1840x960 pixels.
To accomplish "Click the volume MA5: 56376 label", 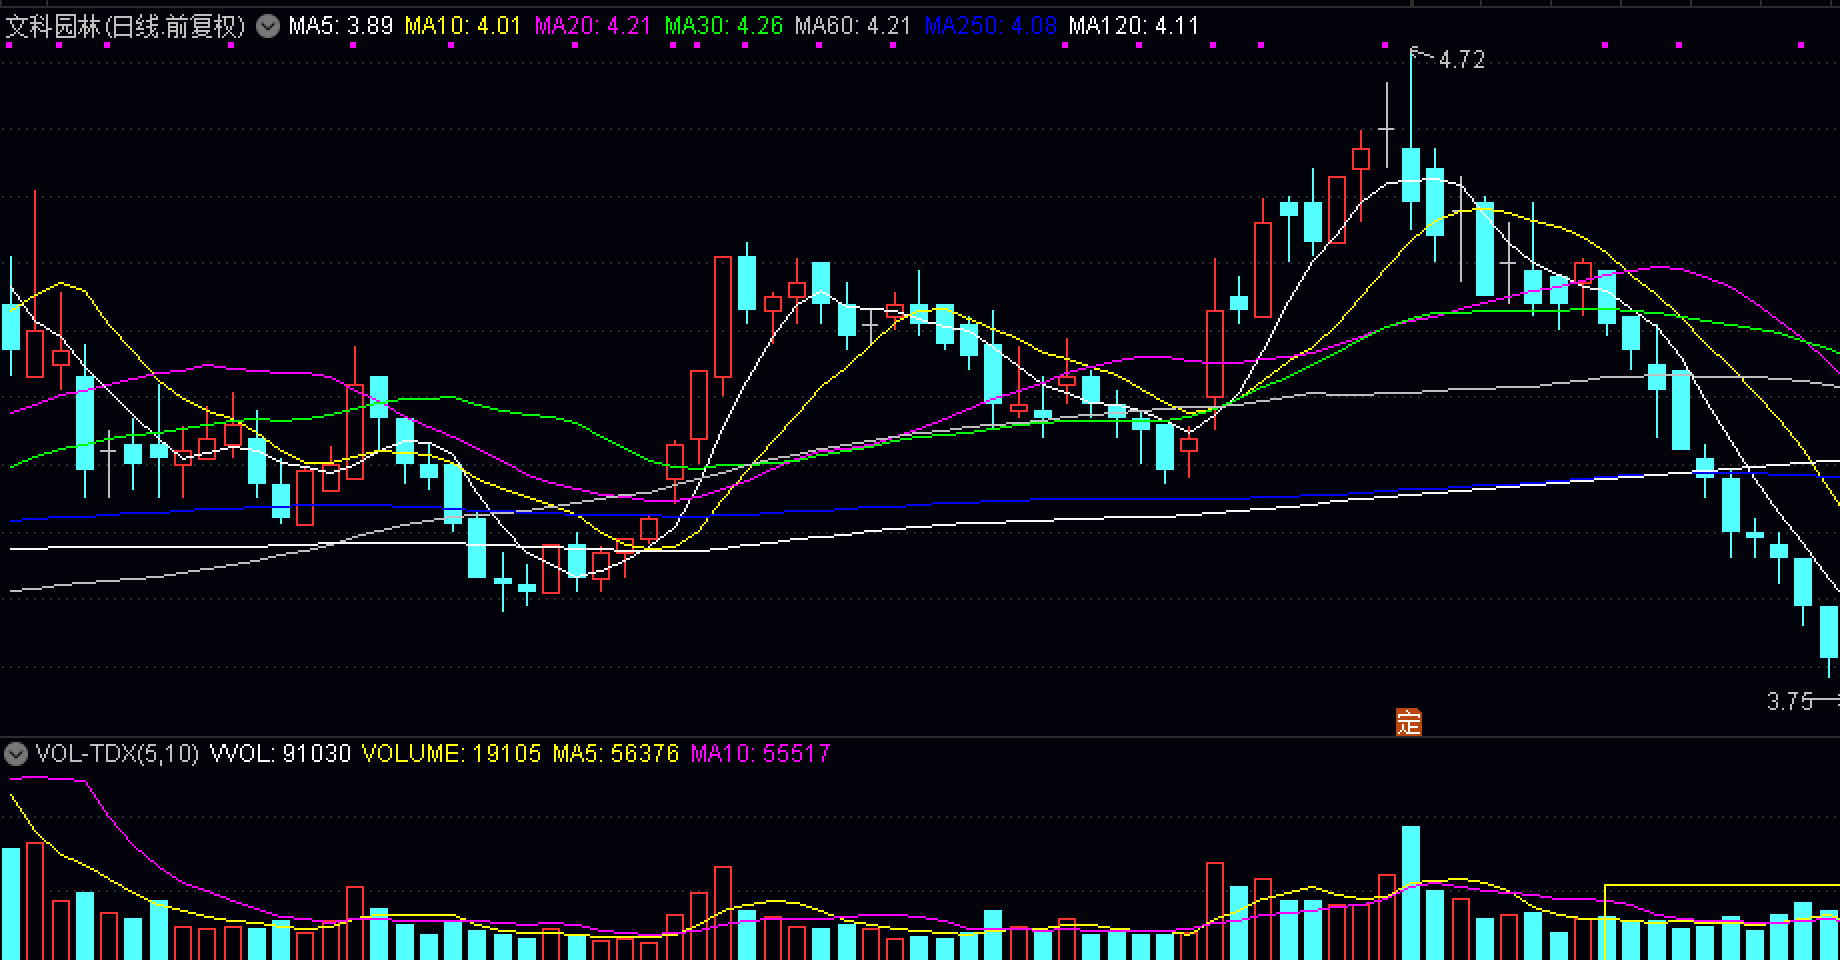I will [616, 753].
